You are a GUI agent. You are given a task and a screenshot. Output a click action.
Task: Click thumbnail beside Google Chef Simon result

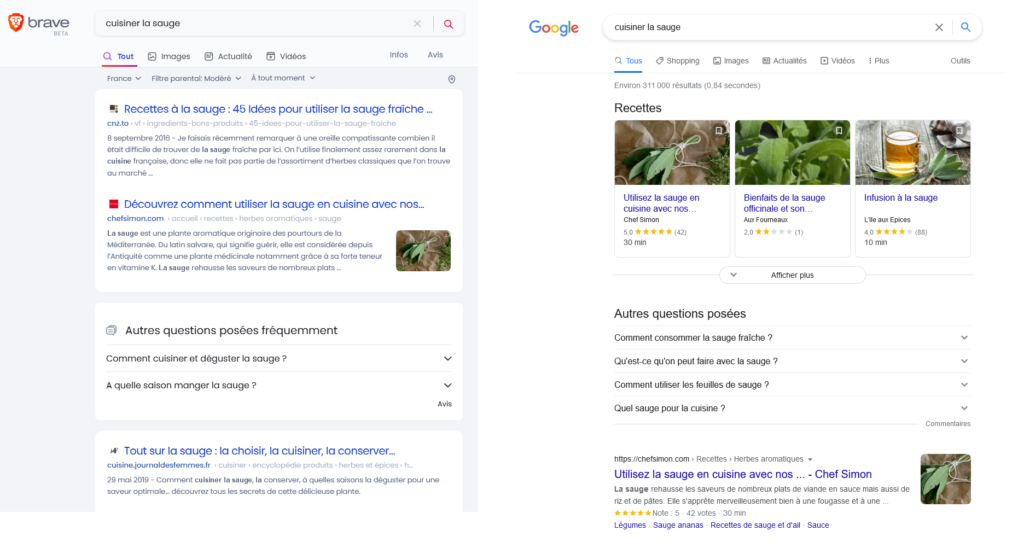pyautogui.click(x=946, y=479)
